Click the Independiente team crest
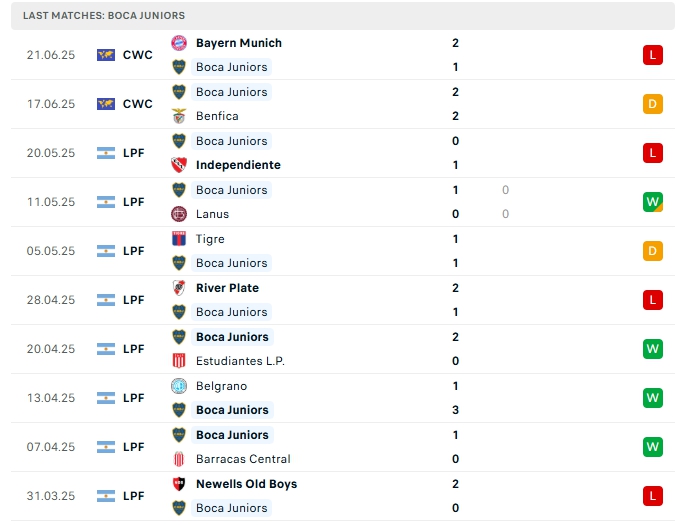 [179, 165]
